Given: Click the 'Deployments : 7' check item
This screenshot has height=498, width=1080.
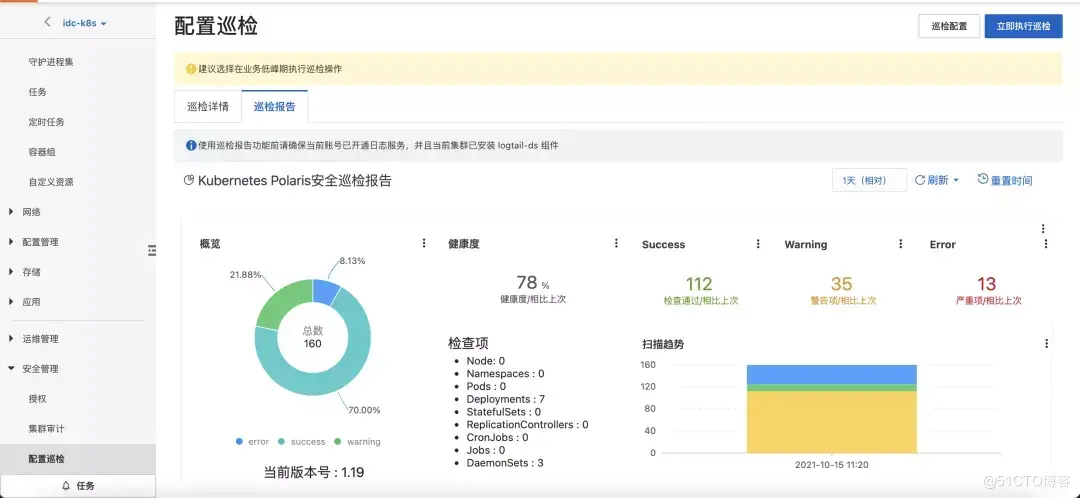Looking at the screenshot, I should click(506, 400).
